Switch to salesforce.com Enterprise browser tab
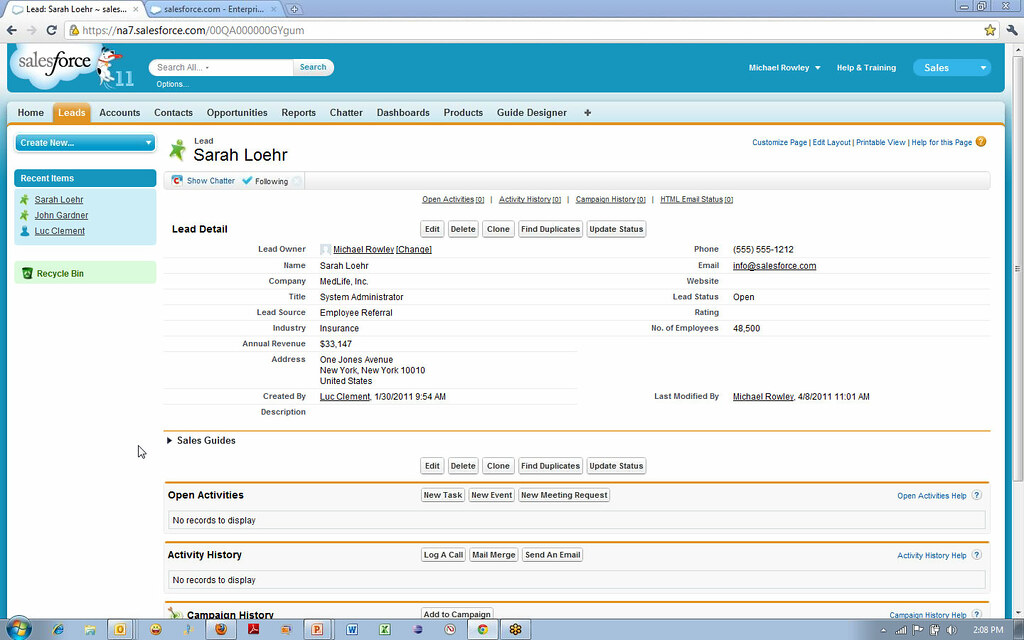1024x640 pixels. pyautogui.click(x=214, y=9)
